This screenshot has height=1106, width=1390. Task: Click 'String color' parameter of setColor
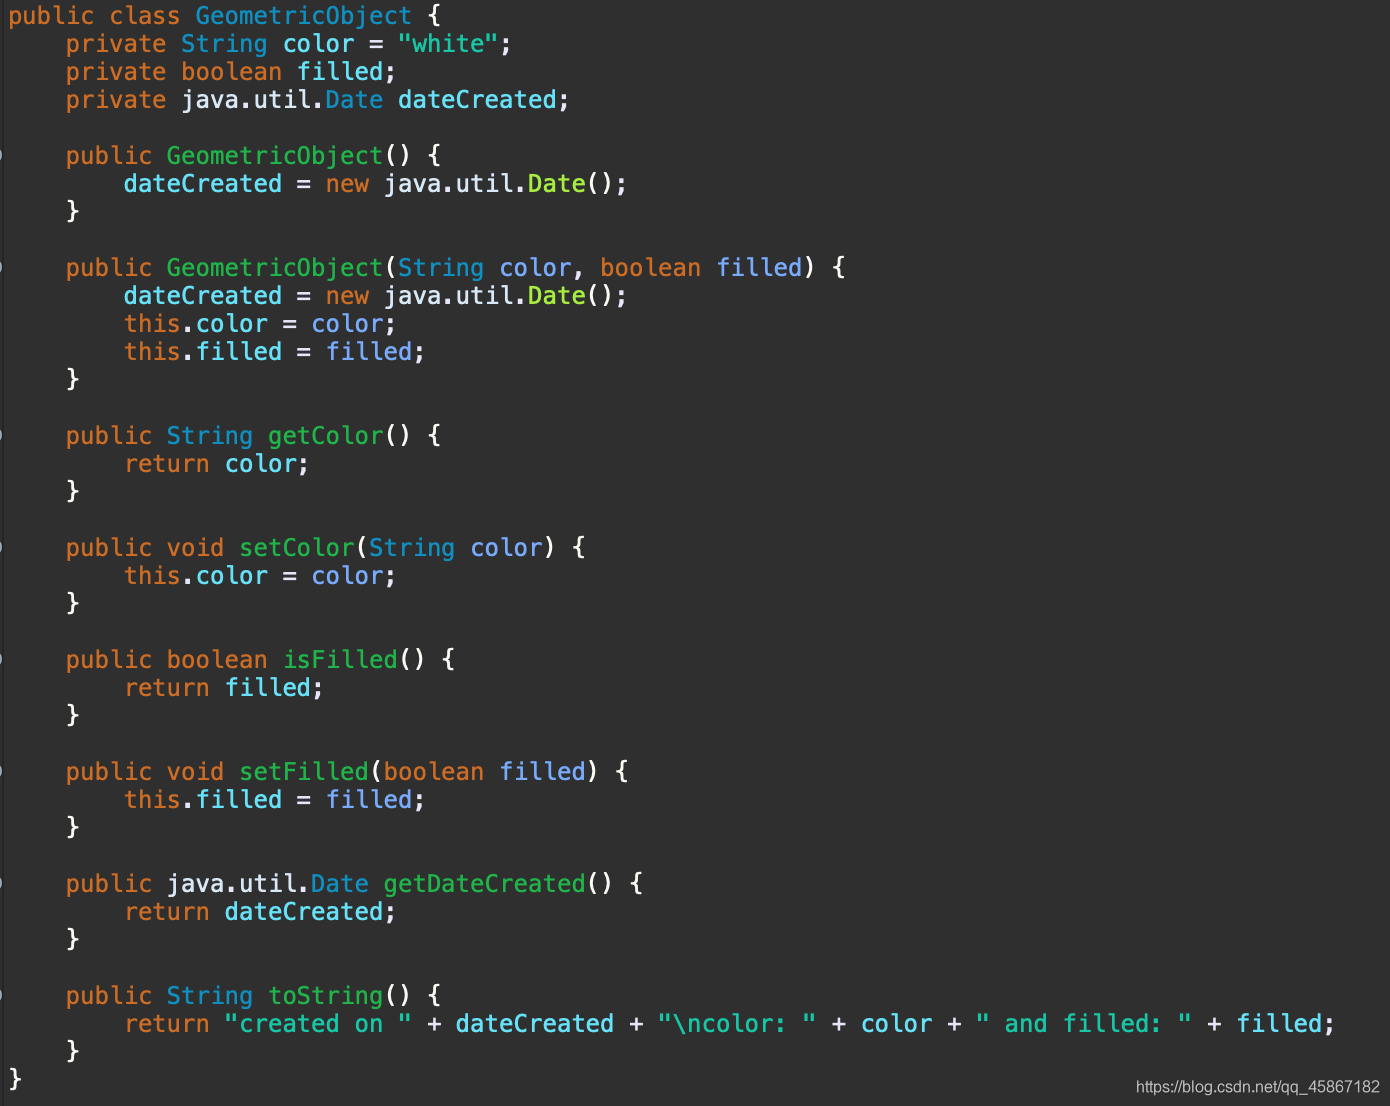[455, 548]
